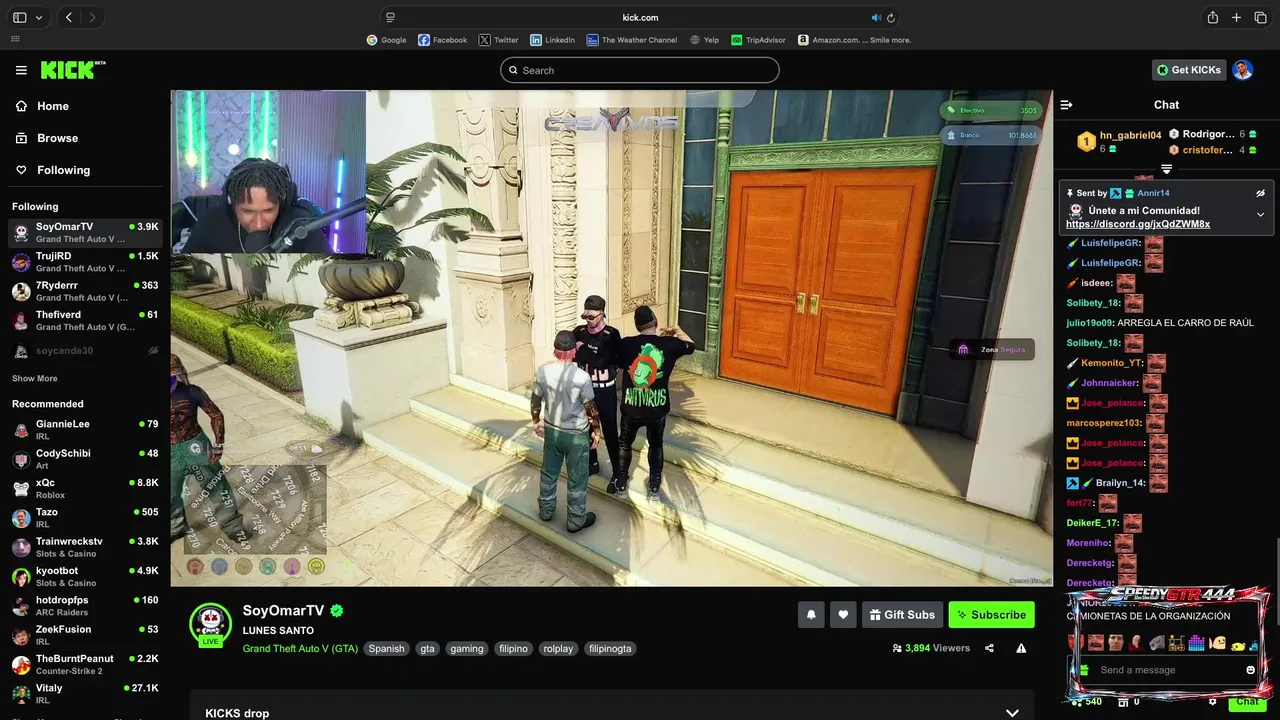This screenshot has height=720, width=1280.
Task: Click the green gift icon in message box
Action: click(x=1083, y=670)
